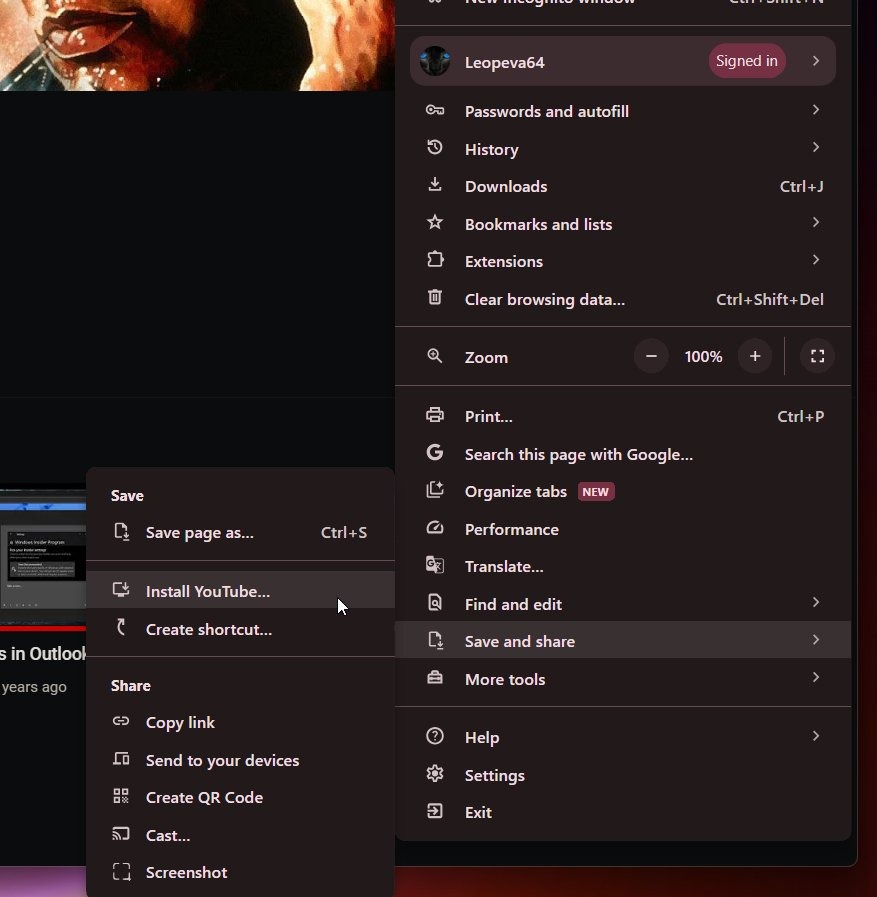The image size is (877, 897).
Task: Click the Google G icon
Action: click(435, 453)
